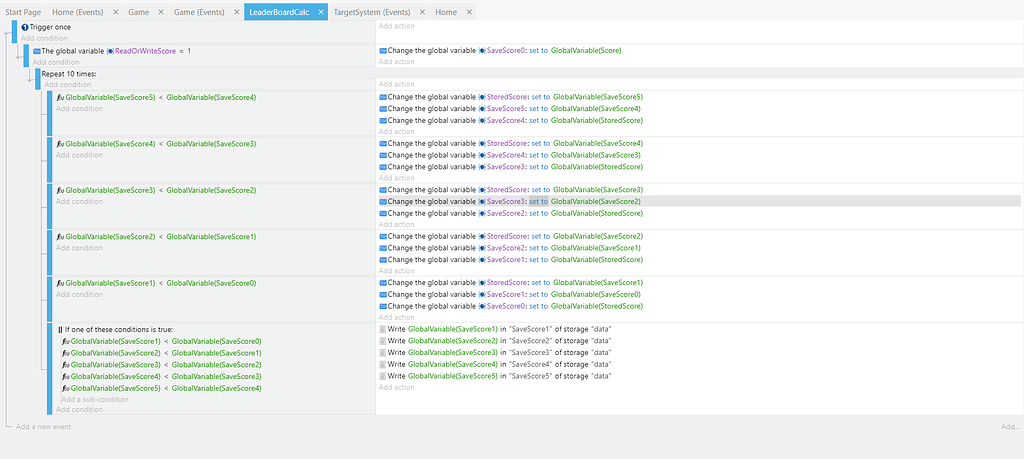The image size is (1024, 459).
Task: Close the Game tab
Action: tap(161, 12)
